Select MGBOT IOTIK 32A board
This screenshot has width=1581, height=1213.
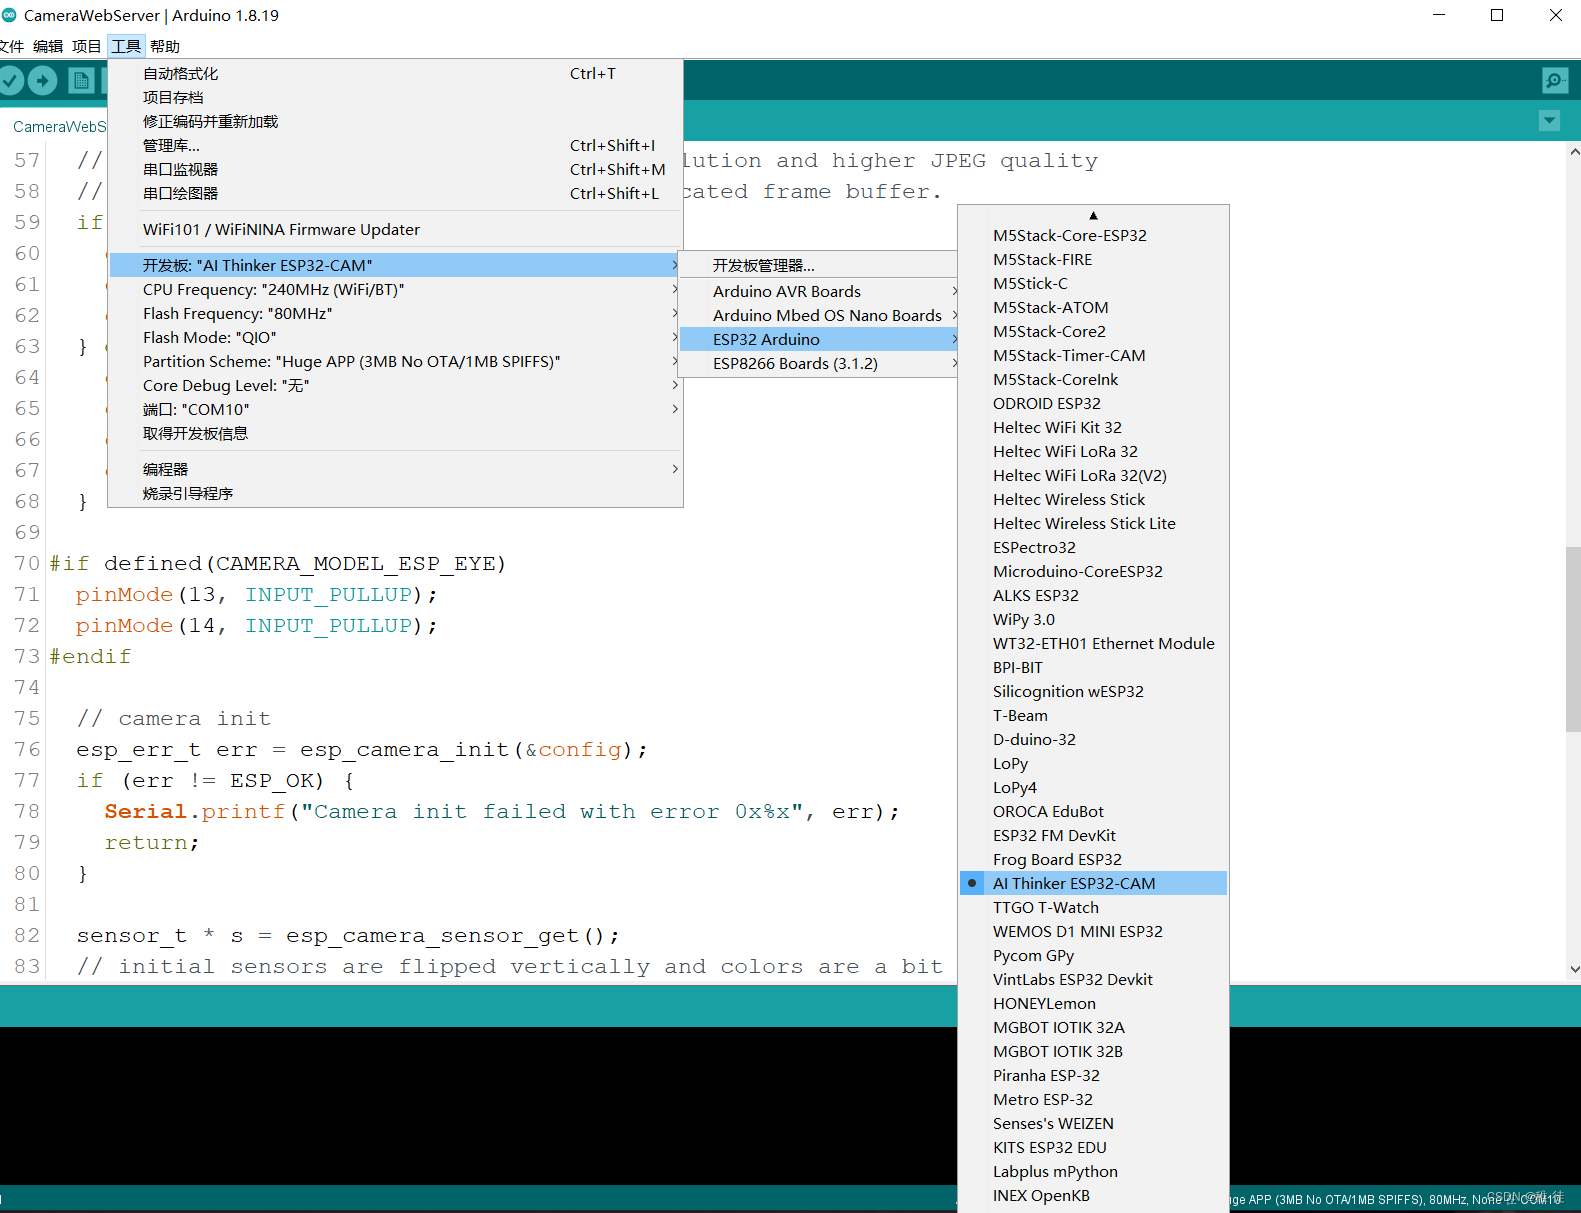(1092, 1027)
